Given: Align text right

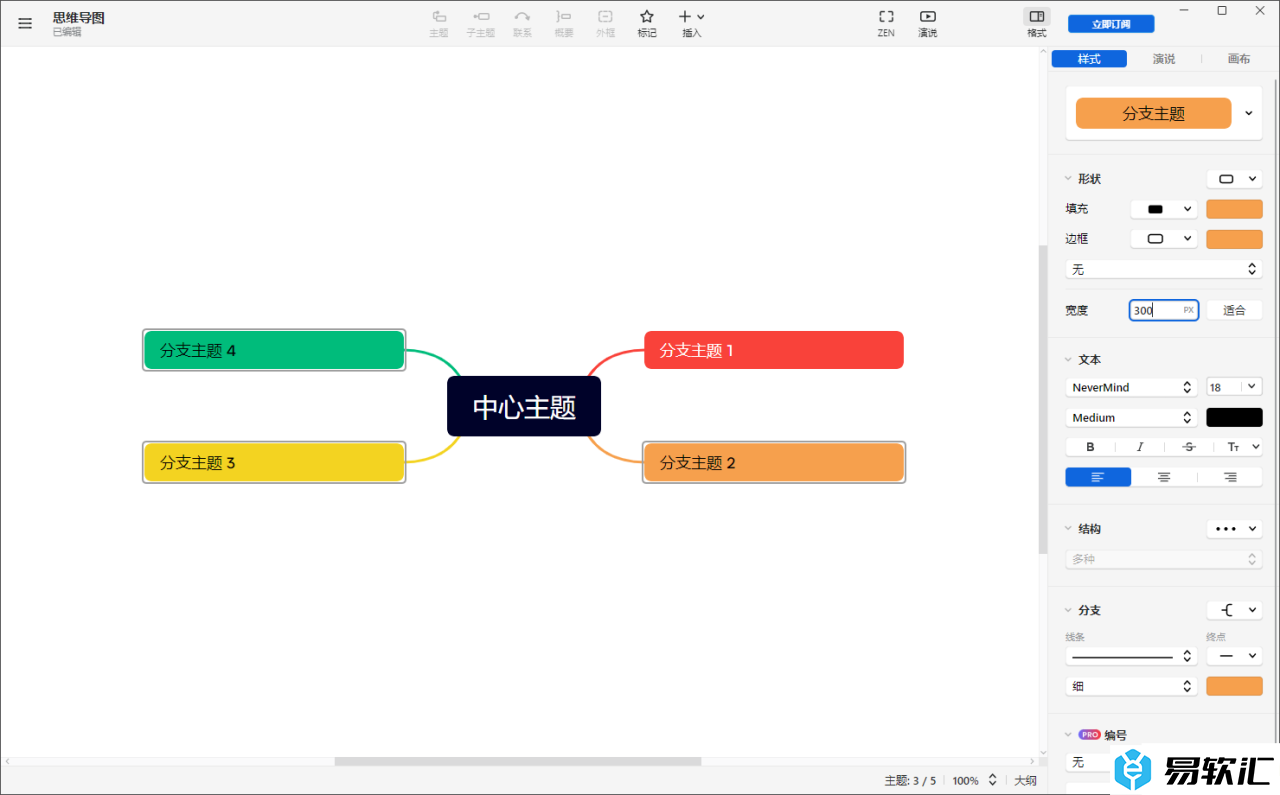Looking at the screenshot, I should click(1230, 477).
